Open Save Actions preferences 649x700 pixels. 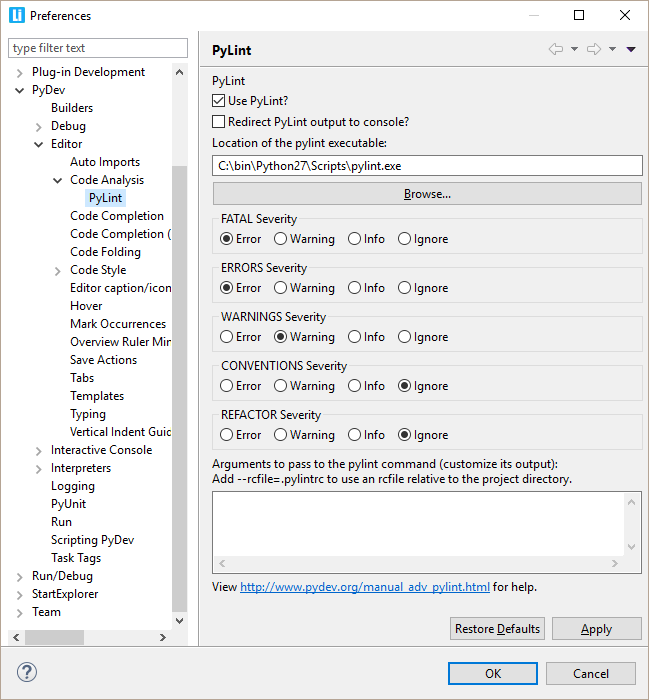(x=104, y=360)
